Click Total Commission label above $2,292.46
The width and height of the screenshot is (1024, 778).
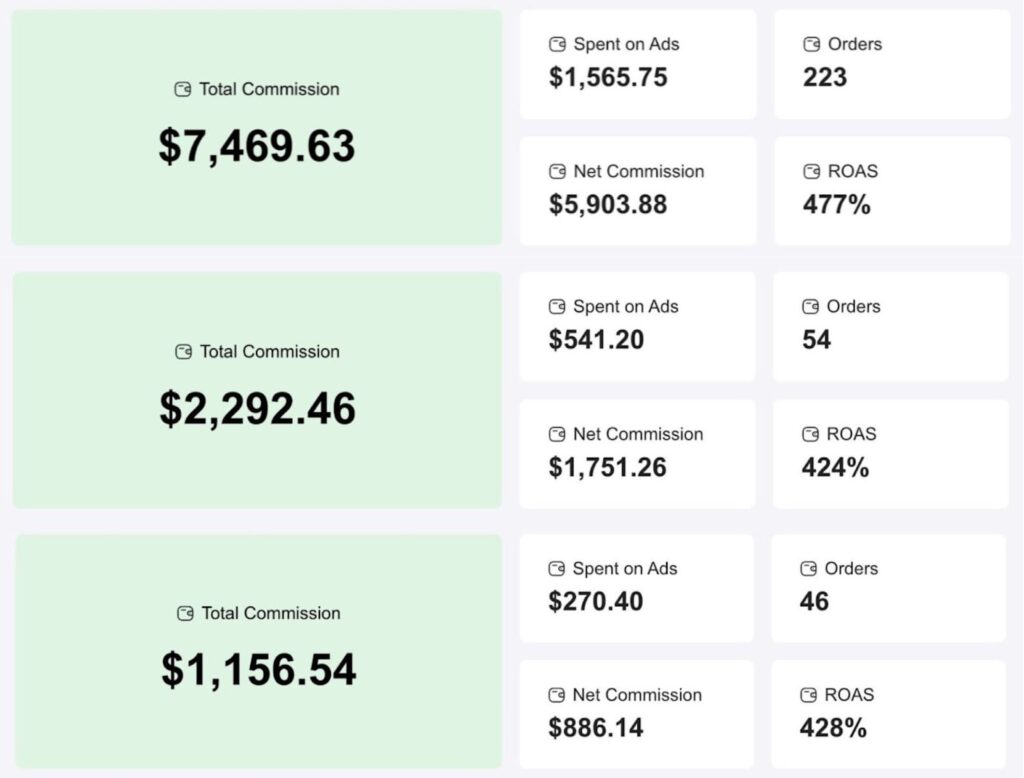[270, 352]
